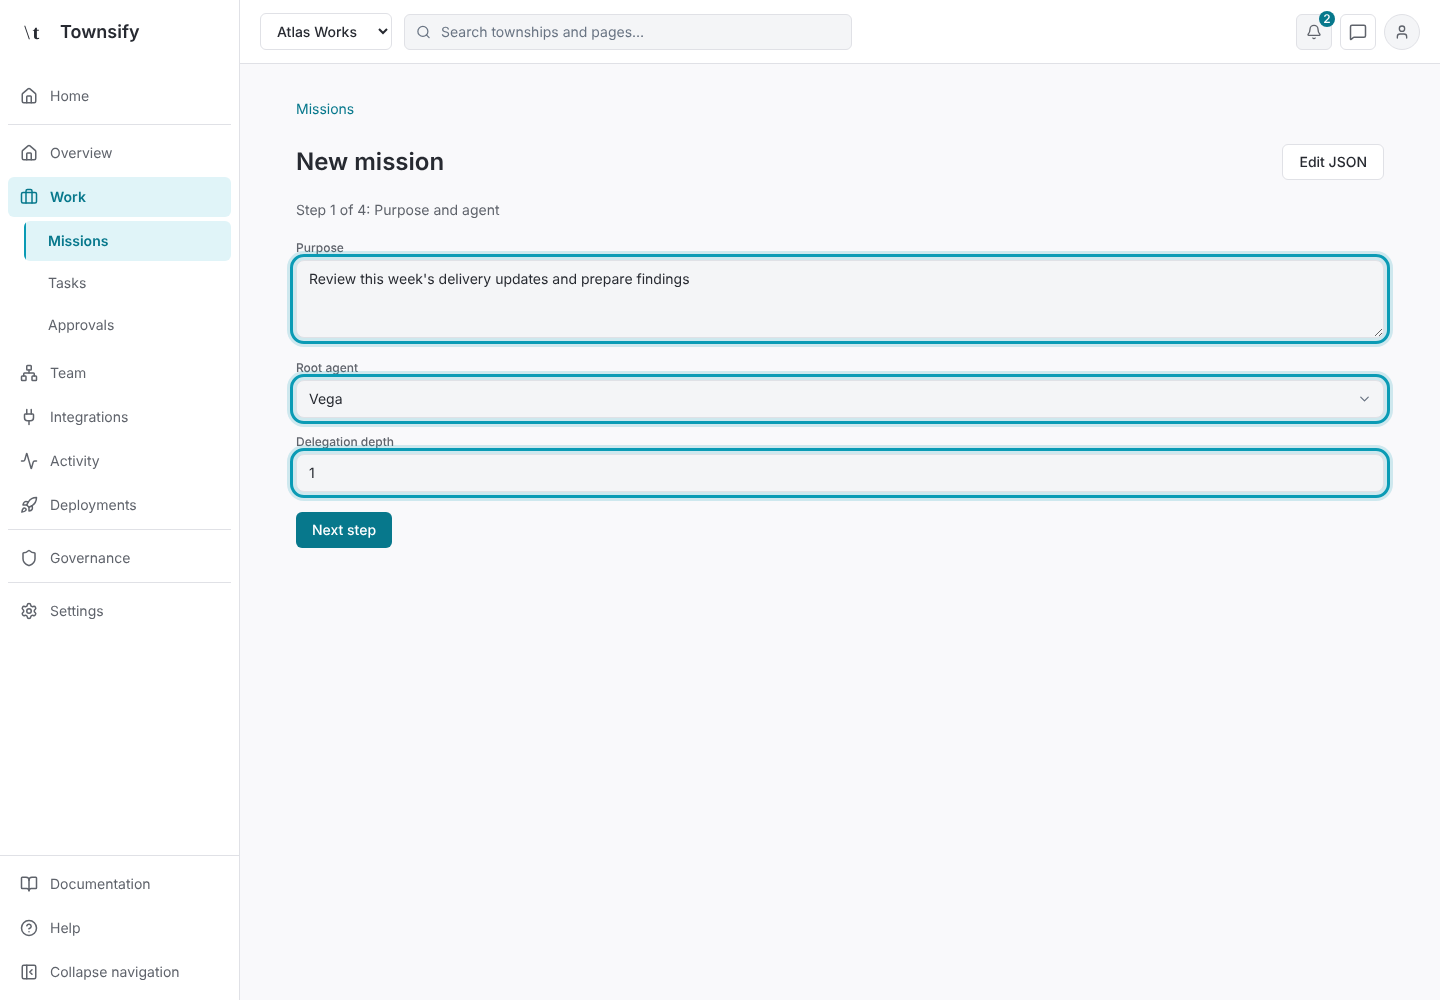Click the Activity pulse icon

pyautogui.click(x=29, y=461)
